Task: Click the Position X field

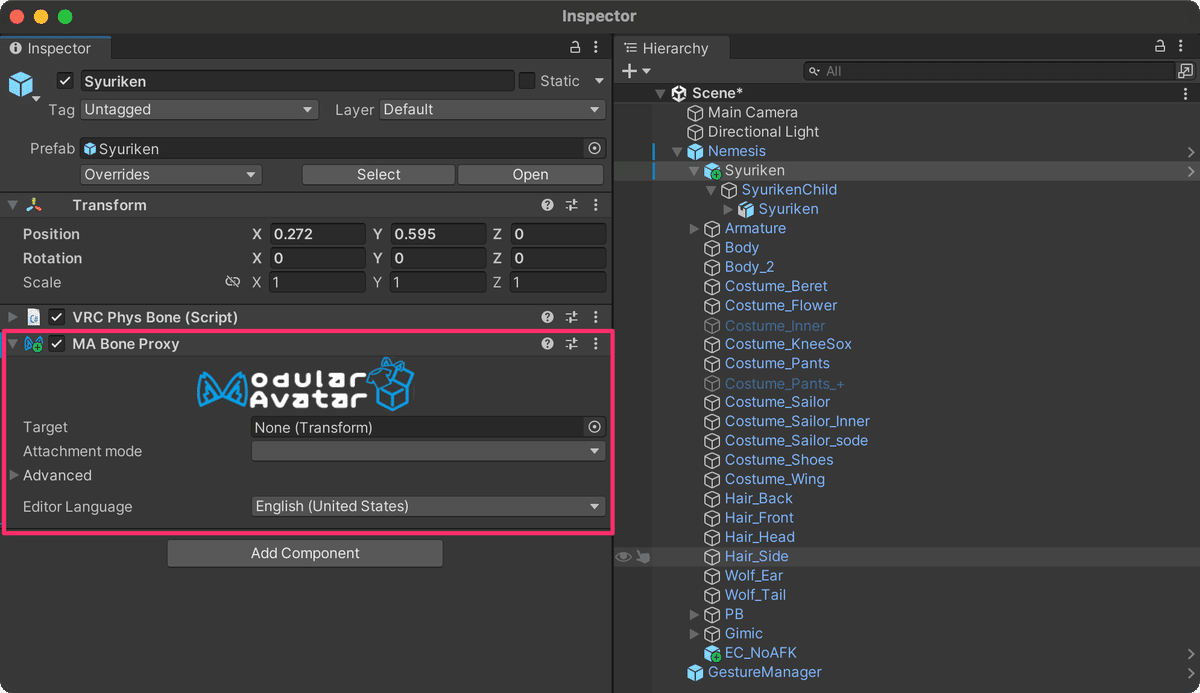Action: pos(317,234)
